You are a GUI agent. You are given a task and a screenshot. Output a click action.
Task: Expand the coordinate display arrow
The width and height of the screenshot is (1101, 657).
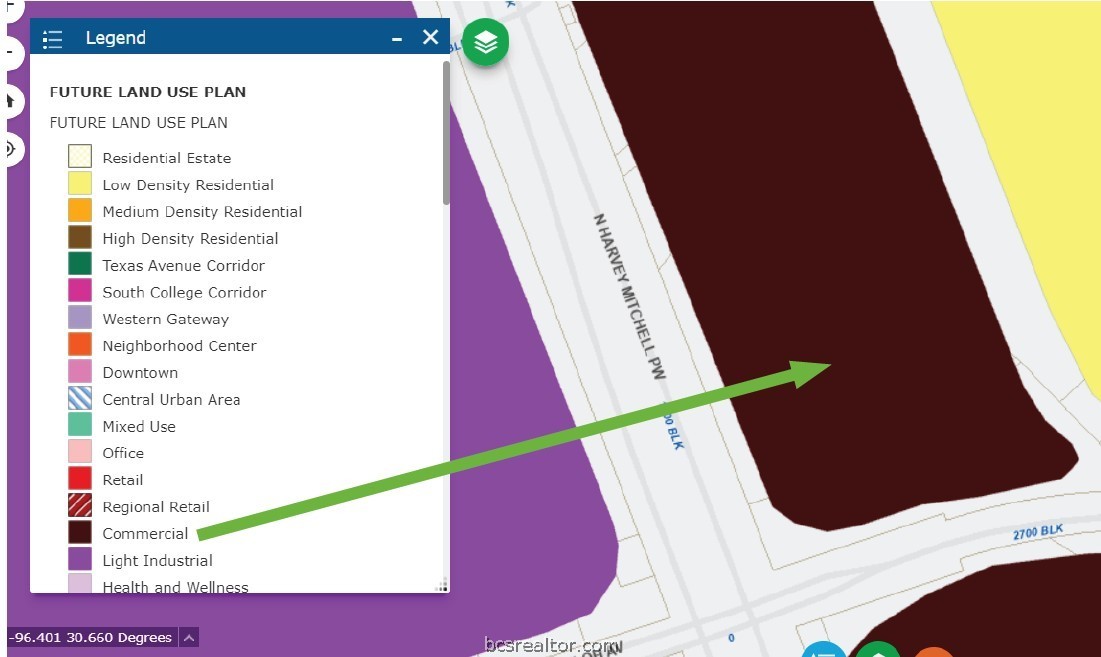click(189, 638)
